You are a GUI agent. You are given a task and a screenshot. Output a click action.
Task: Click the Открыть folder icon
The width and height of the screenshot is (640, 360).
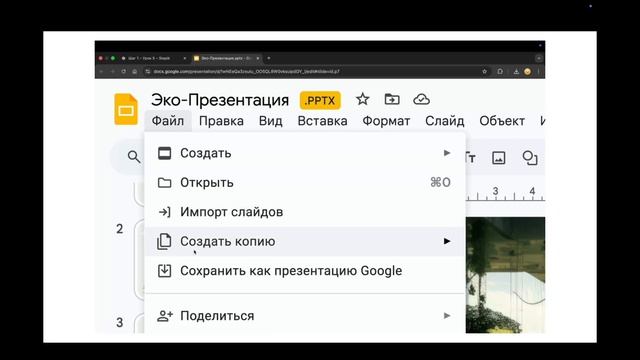click(164, 182)
